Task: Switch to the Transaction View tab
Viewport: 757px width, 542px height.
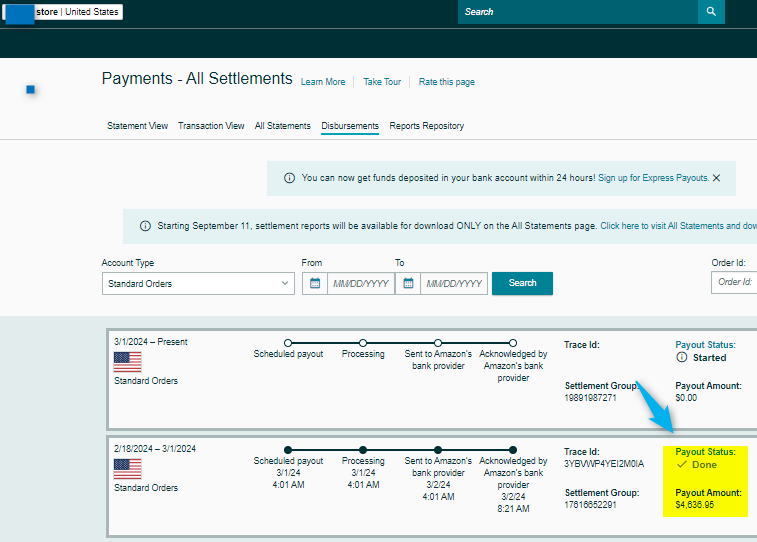Action: click(x=211, y=126)
